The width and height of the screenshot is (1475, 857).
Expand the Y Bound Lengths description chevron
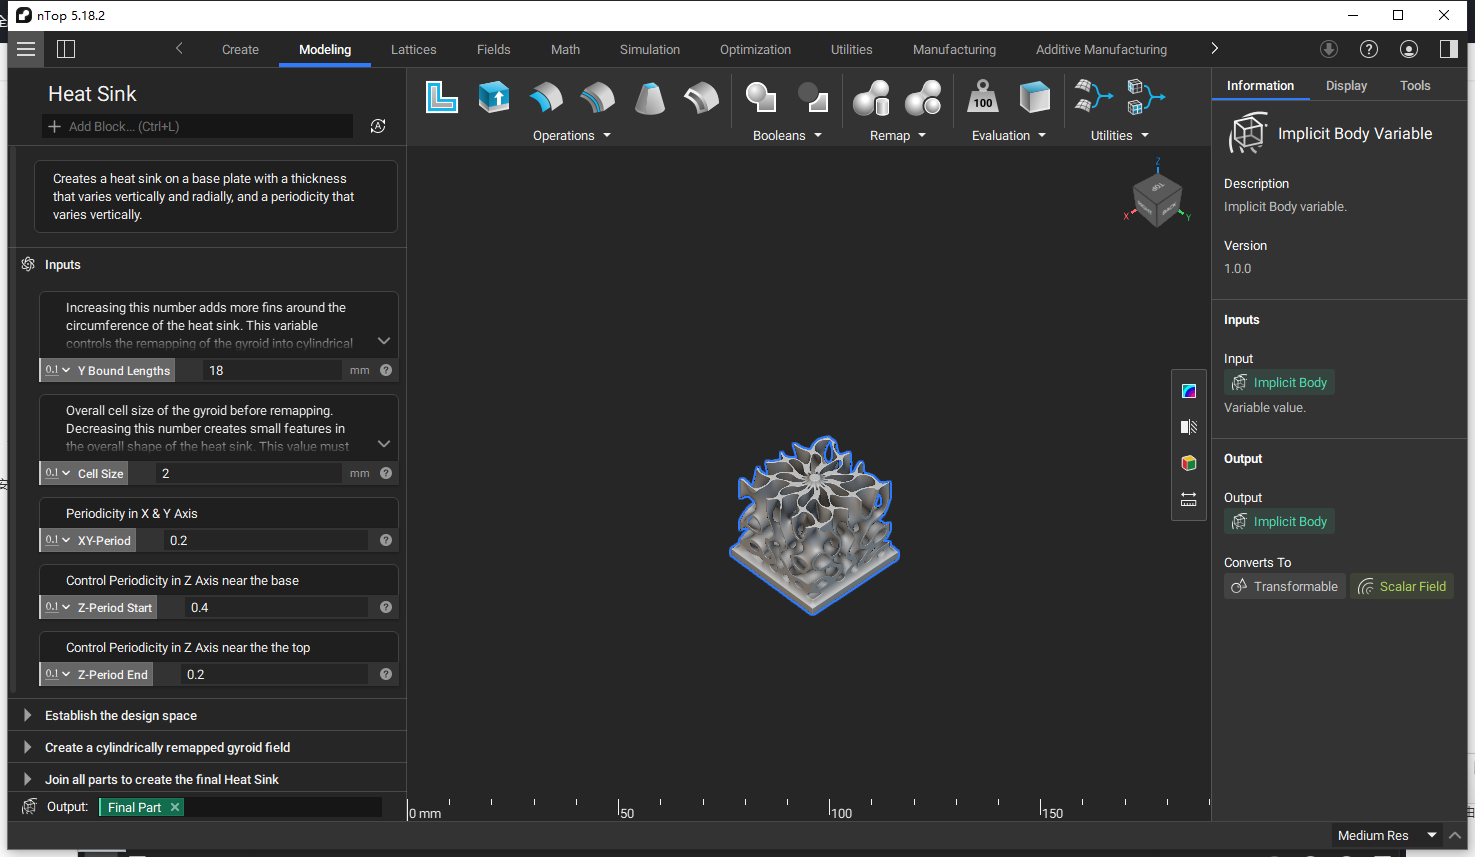384,341
